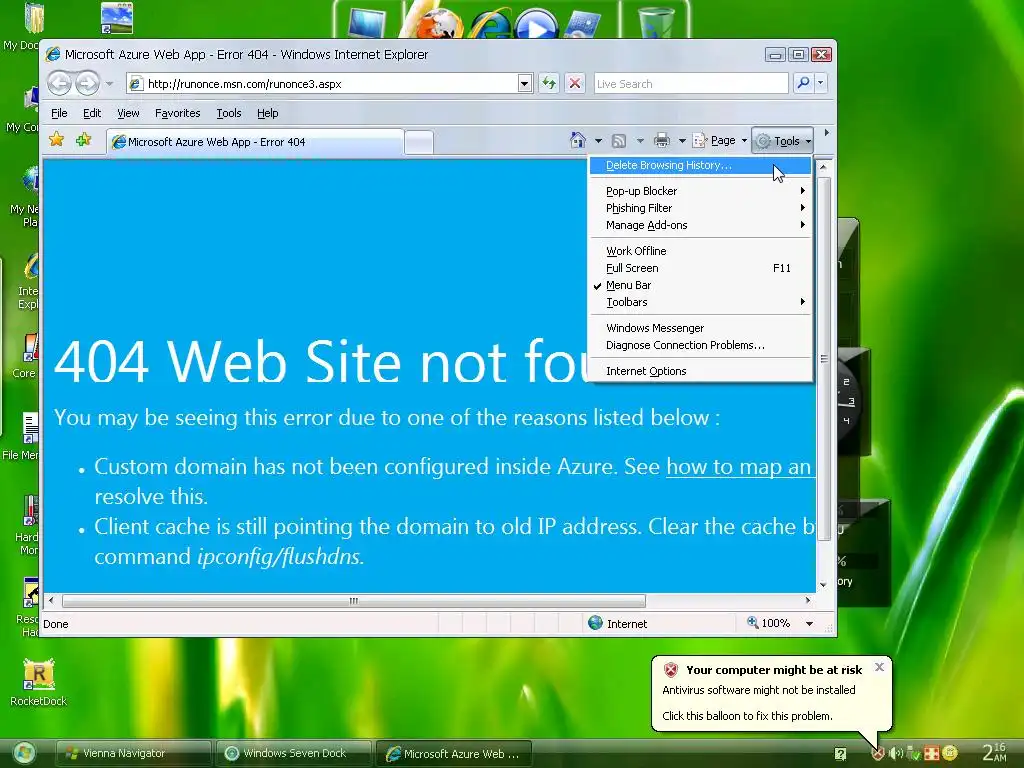Expand the Print dropdown arrow
Image resolution: width=1024 pixels, height=768 pixels.
tap(682, 140)
